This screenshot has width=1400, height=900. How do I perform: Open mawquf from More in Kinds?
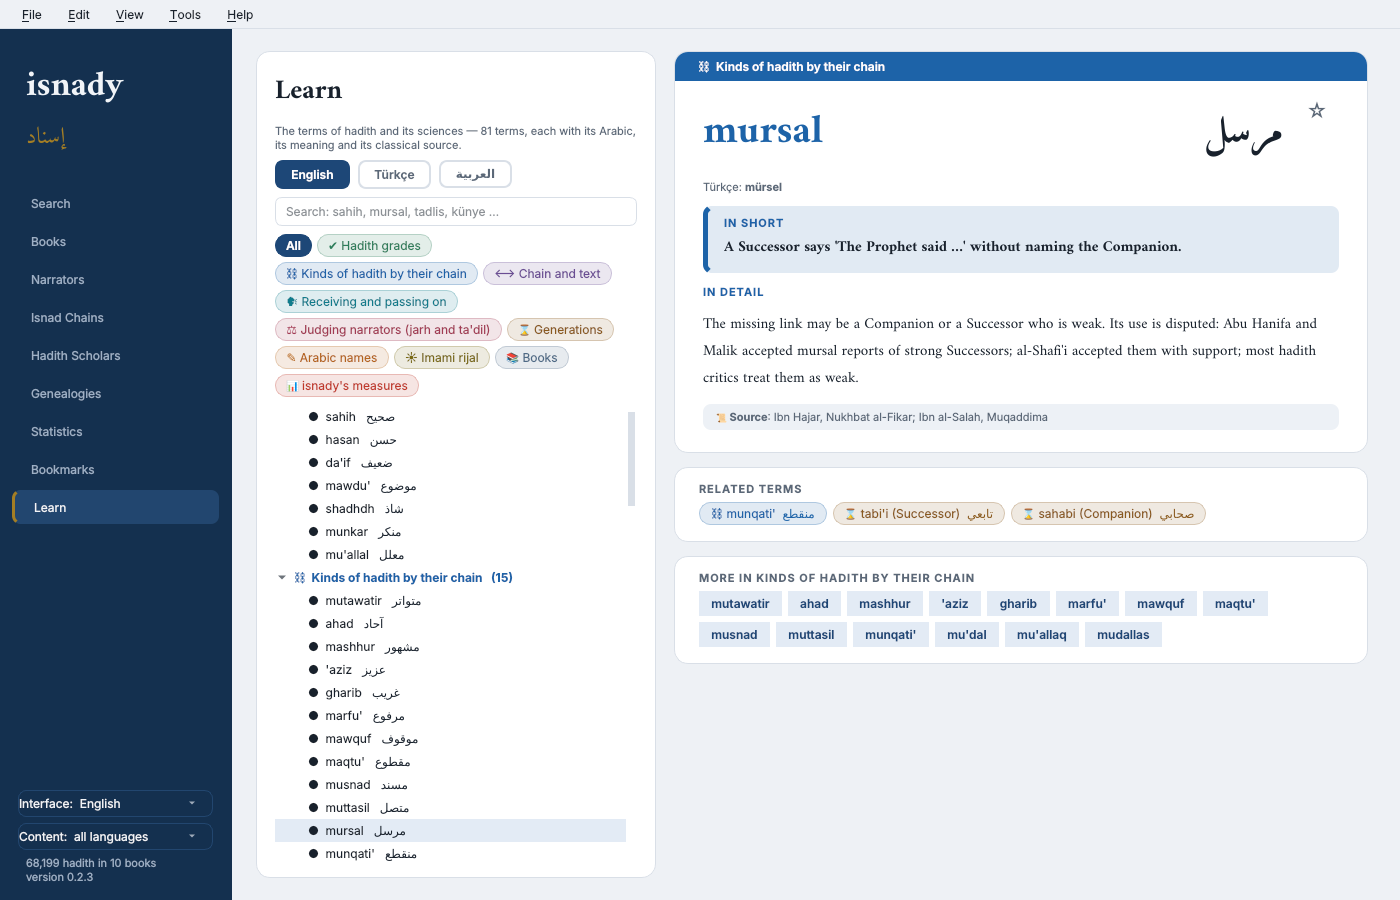pyautogui.click(x=1160, y=604)
